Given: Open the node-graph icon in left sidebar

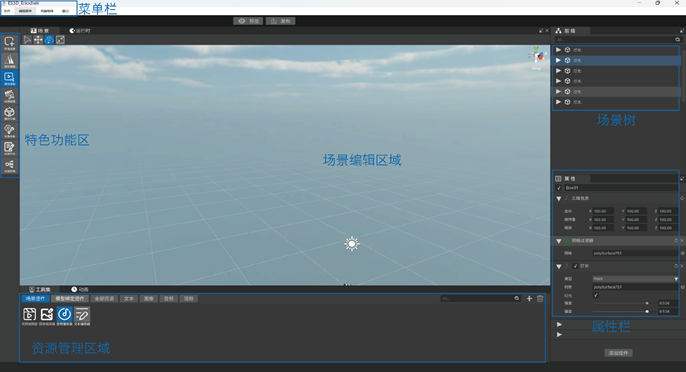Looking at the screenshot, I should (x=9, y=165).
